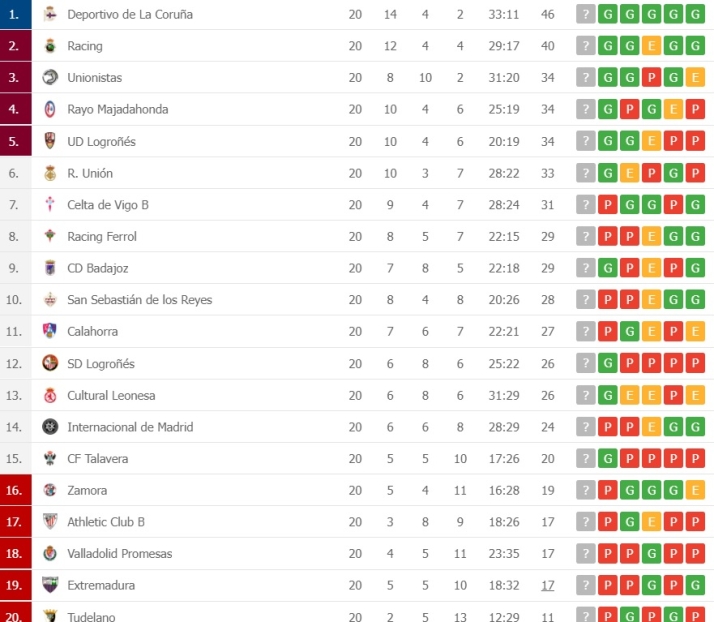Open the SD Logroñés team page
Viewport: 714px width, 622px height.
pos(100,364)
